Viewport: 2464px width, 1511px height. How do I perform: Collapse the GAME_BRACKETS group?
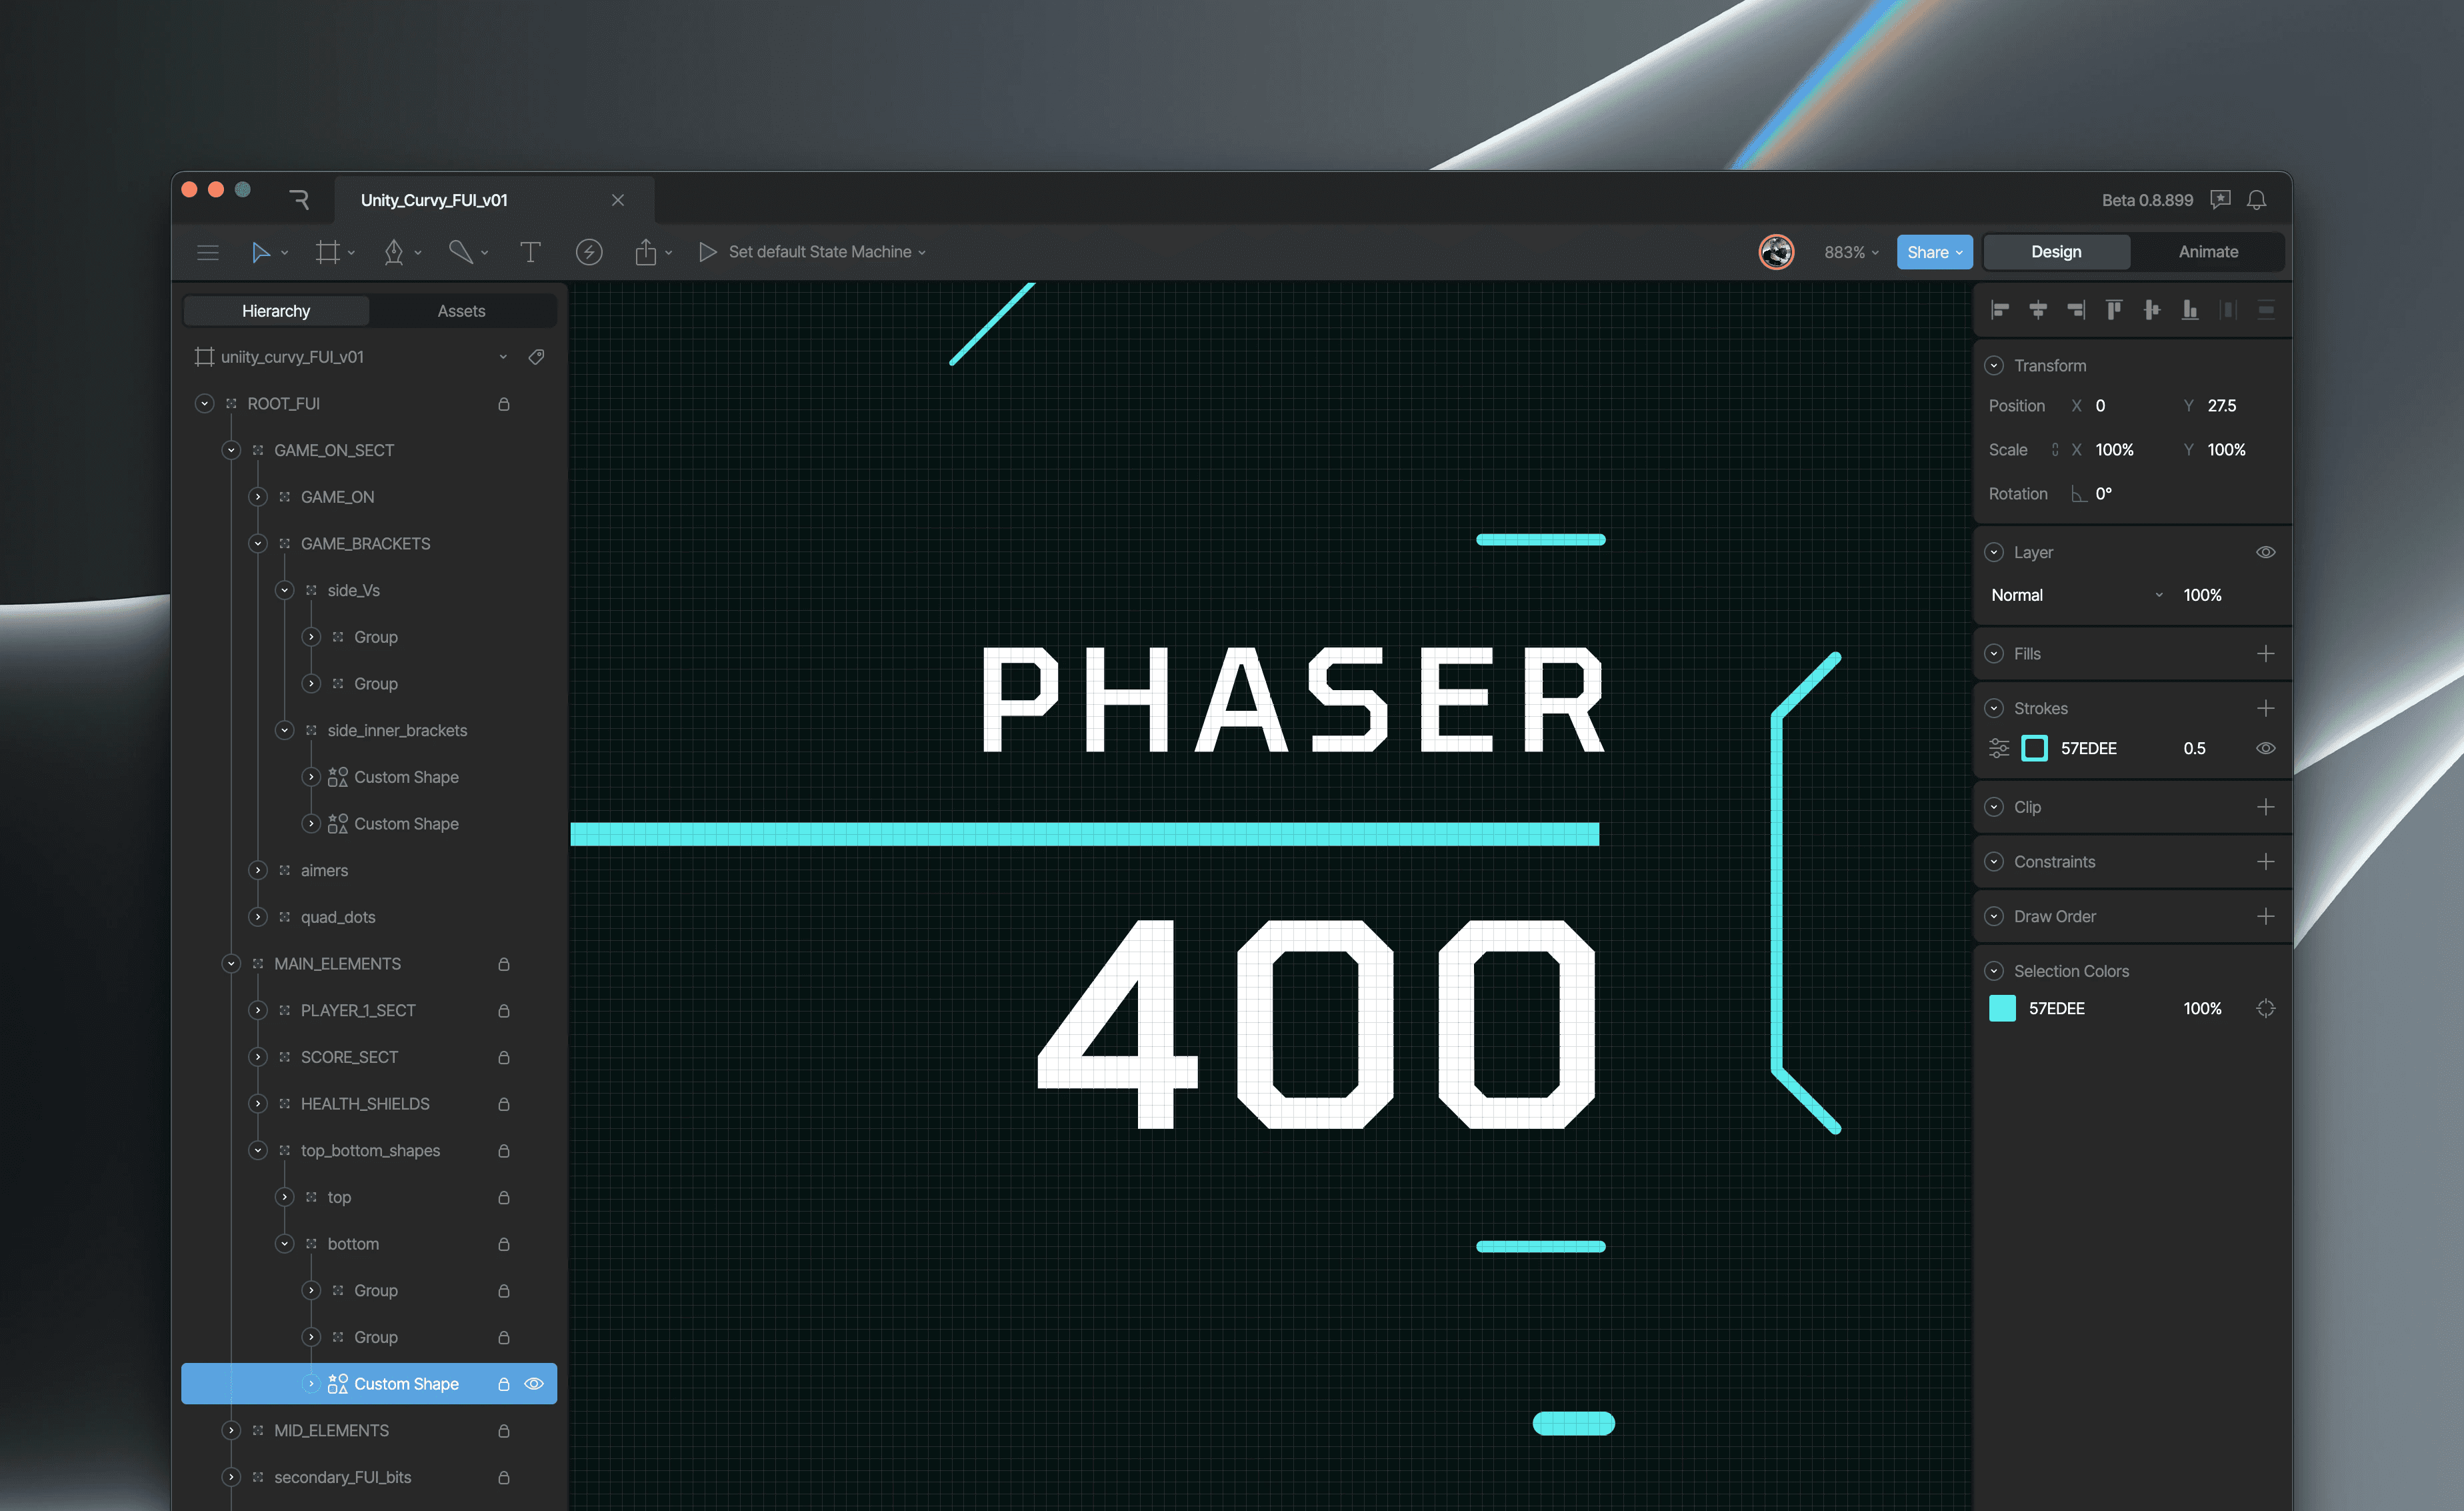pos(258,543)
